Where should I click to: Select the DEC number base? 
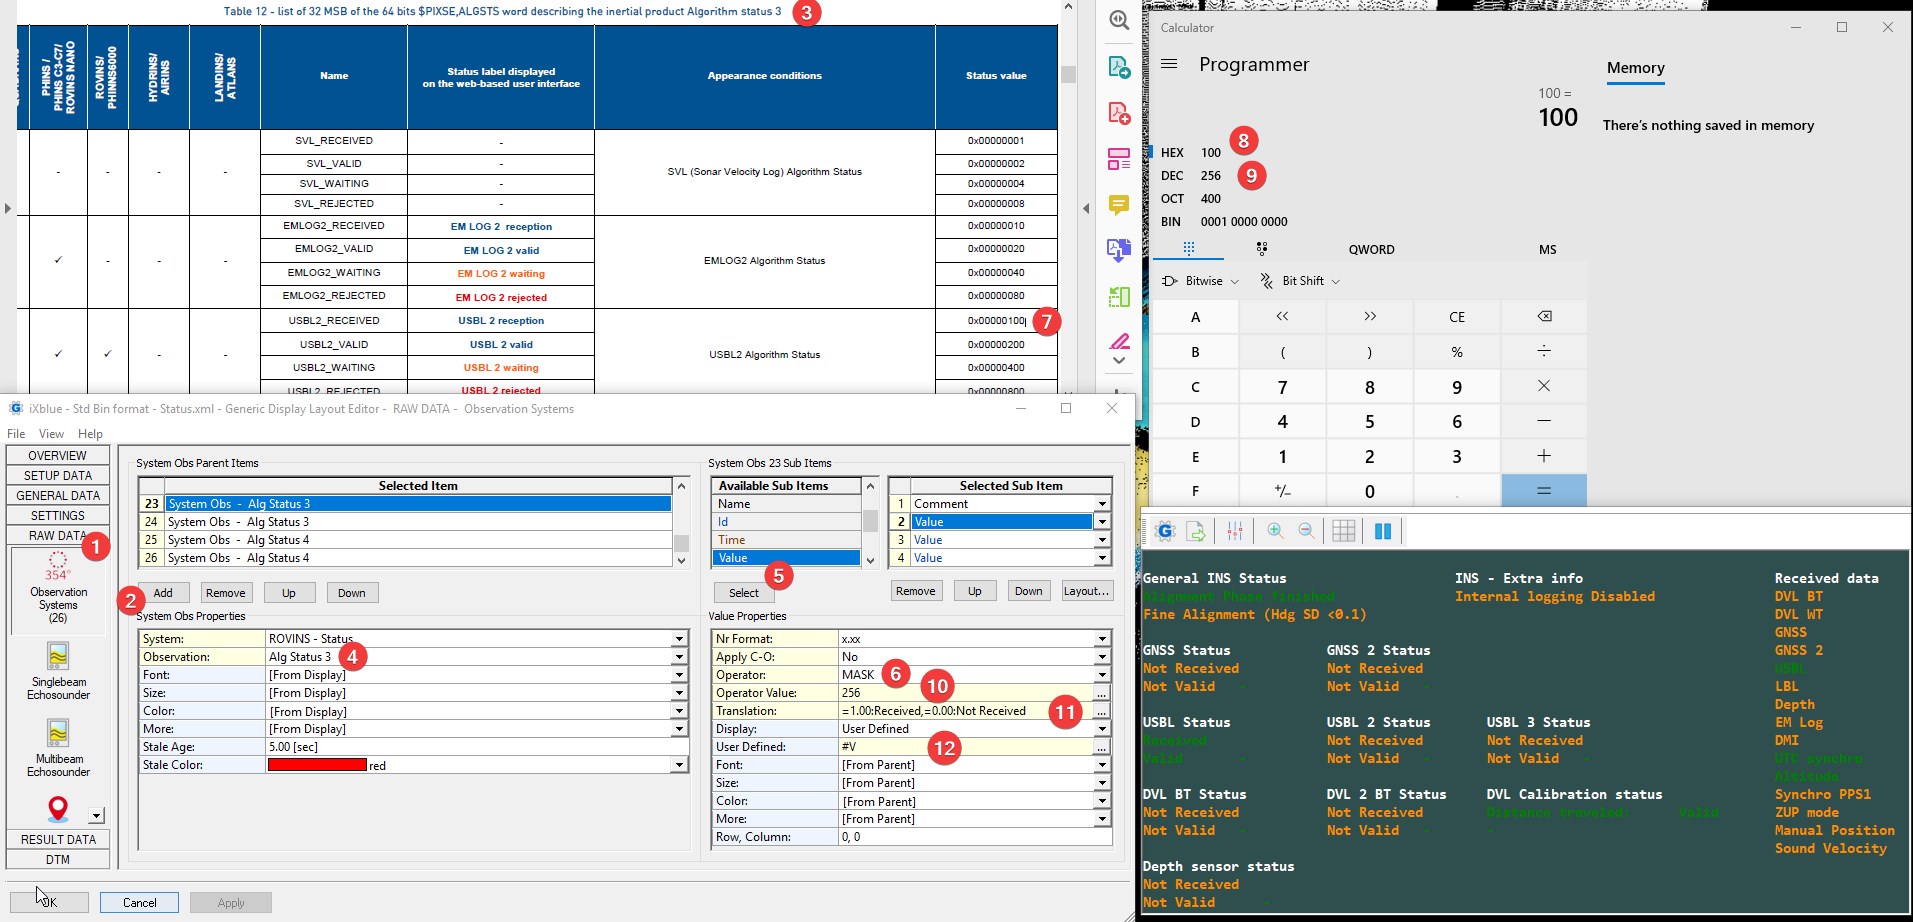click(x=1172, y=176)
